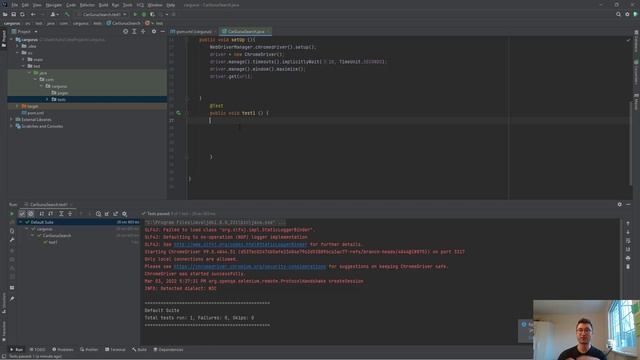640x360 pixels.
Task: Open the Code menu
Action: [71, 5]
